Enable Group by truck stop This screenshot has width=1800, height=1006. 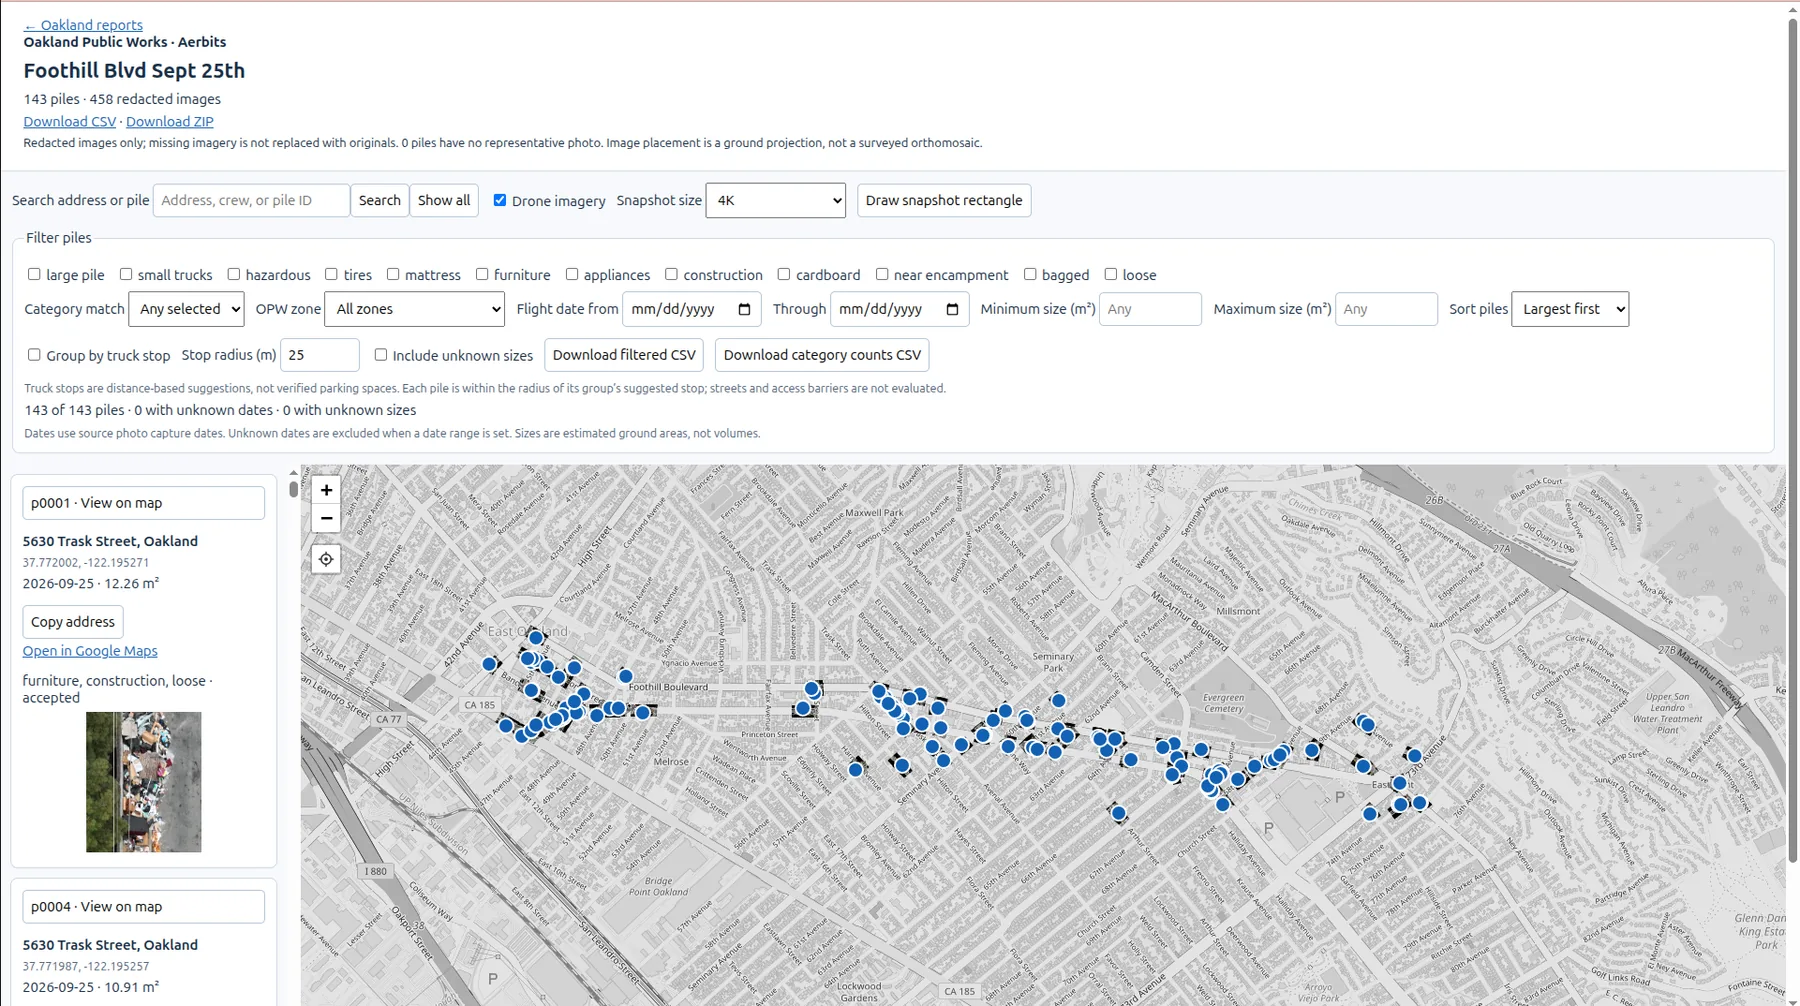[x=34, y=355]
